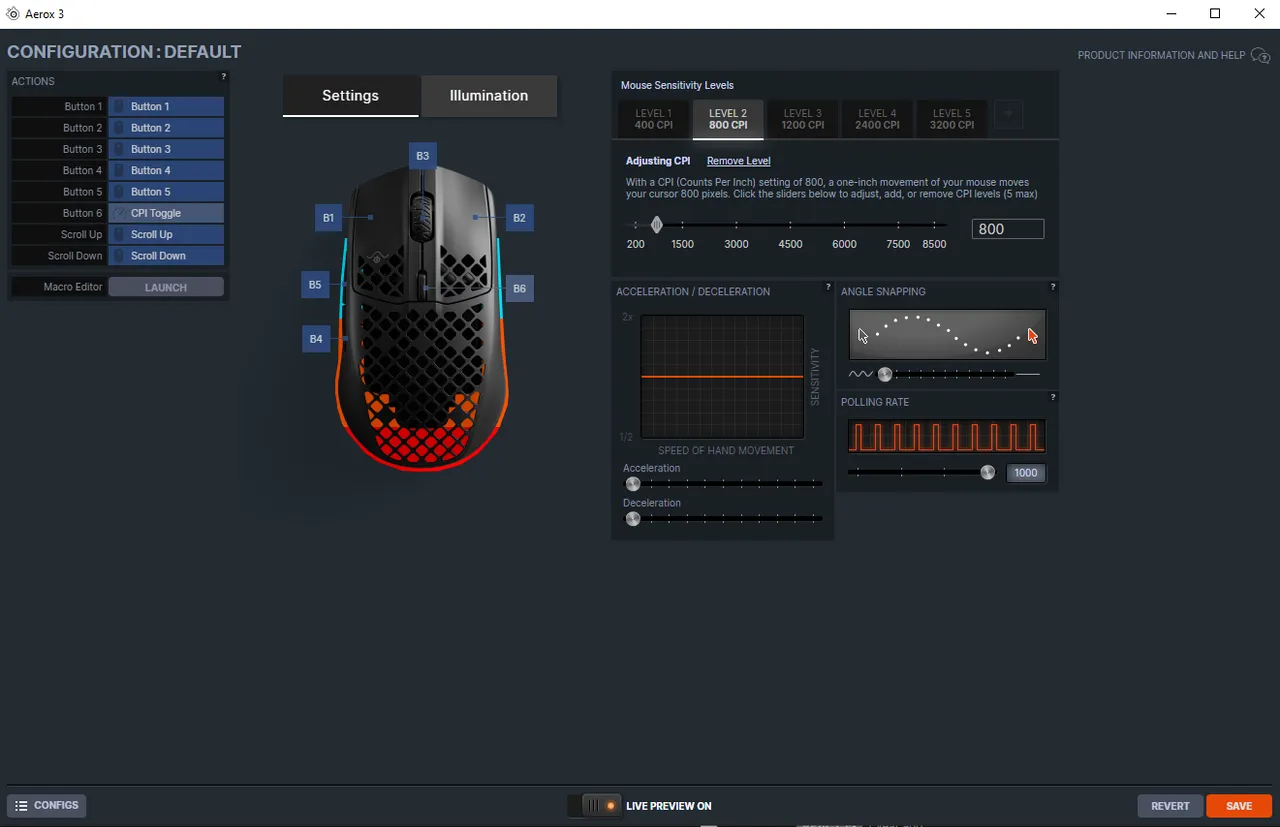
Task: Open Polling Rate help question mark
Action: (x=1053, y=397)
